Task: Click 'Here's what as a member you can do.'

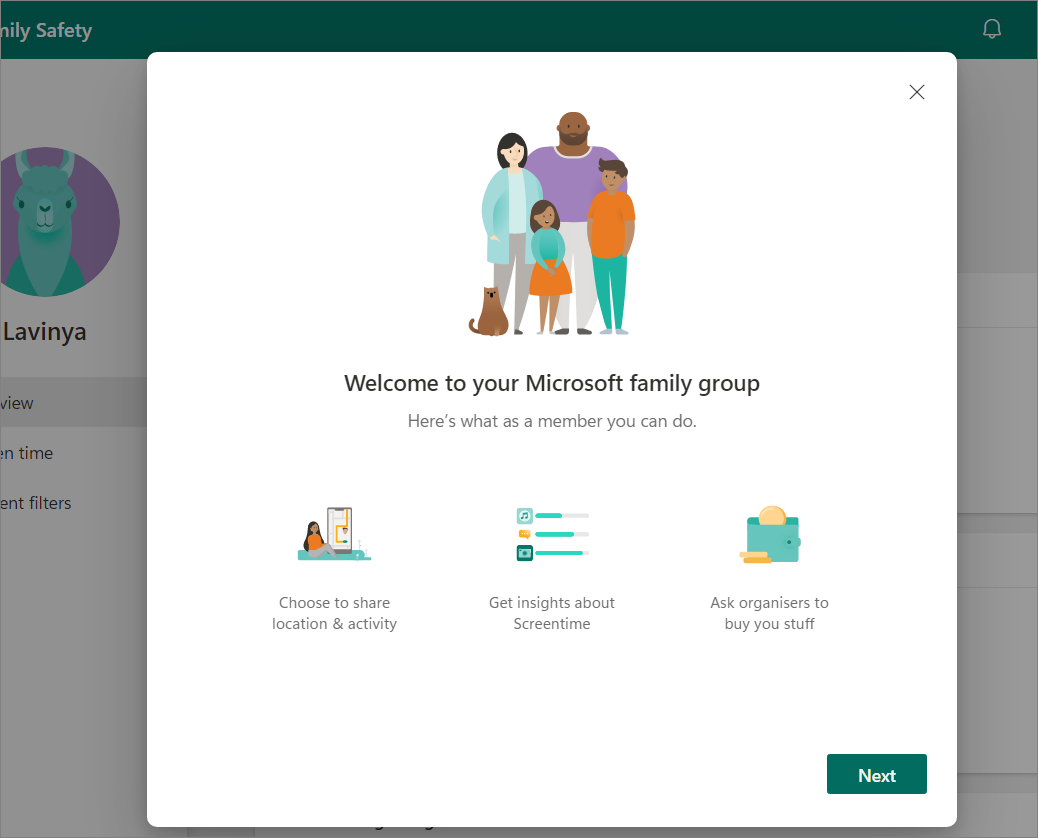Action: (x=552, y=421)
